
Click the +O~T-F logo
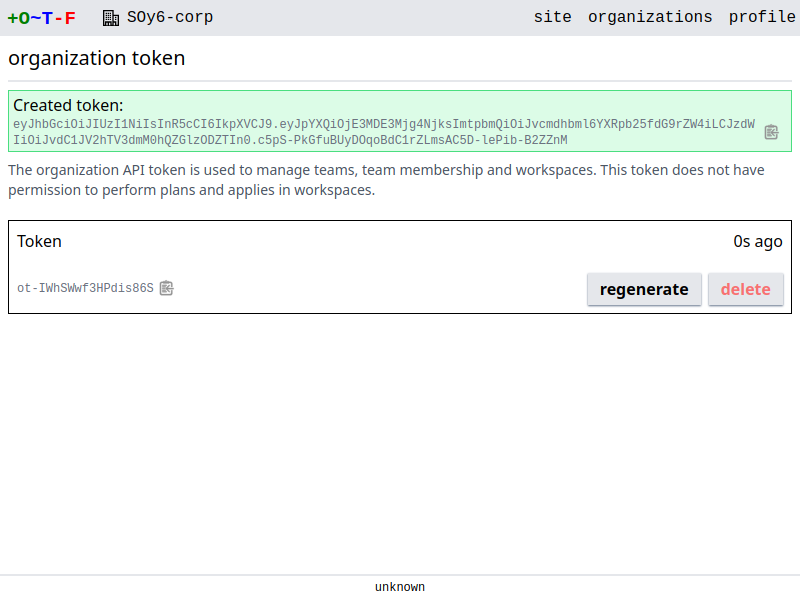(42, 17)
